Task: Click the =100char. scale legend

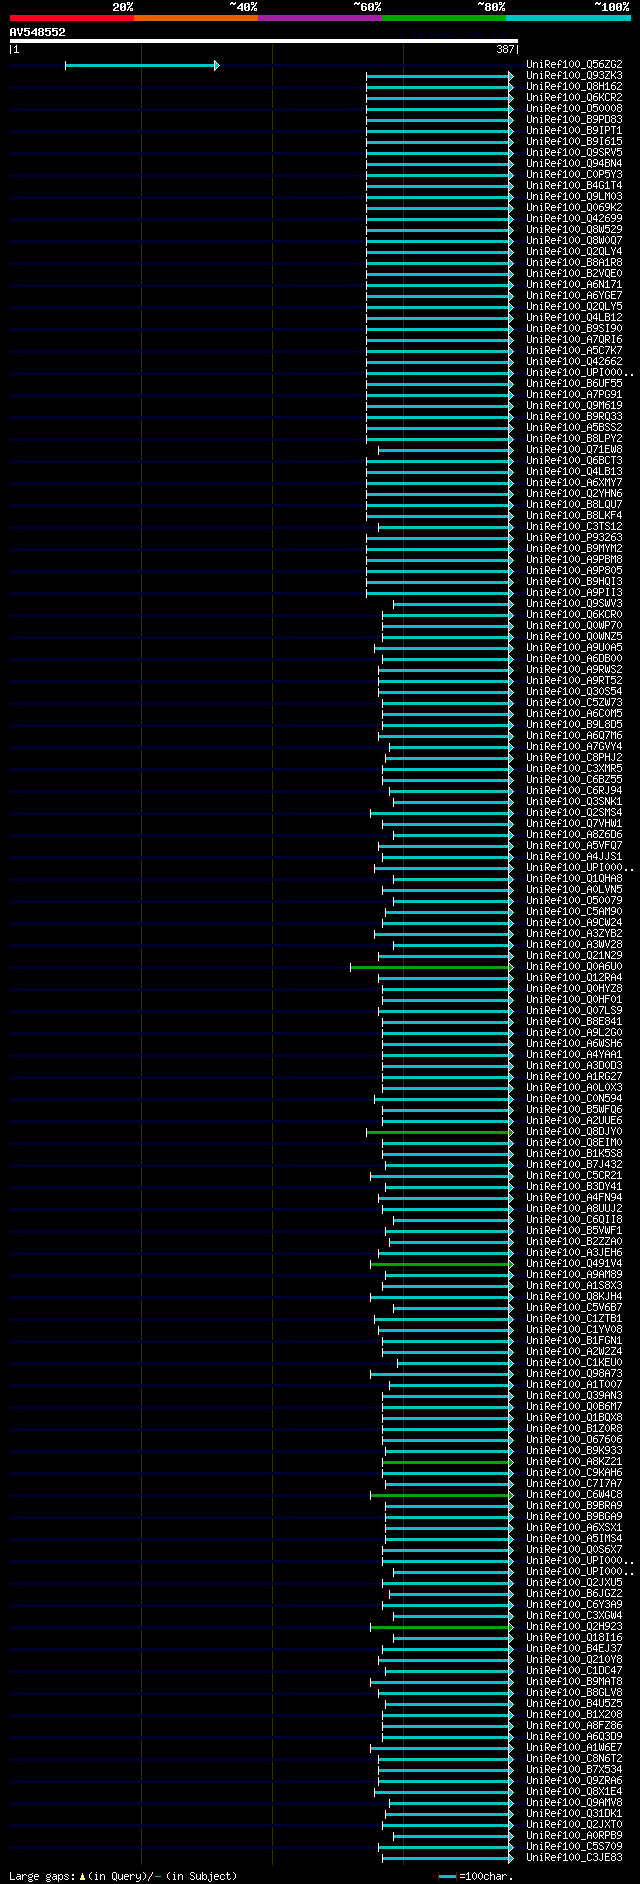Action: (x=476, y=1877)
